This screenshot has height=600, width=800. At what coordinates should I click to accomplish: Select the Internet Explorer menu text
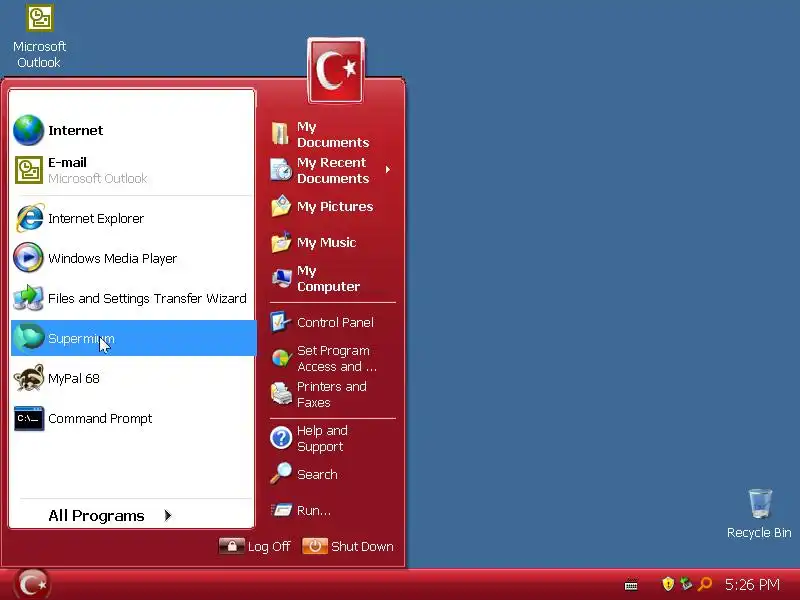(x=96, y=218)
